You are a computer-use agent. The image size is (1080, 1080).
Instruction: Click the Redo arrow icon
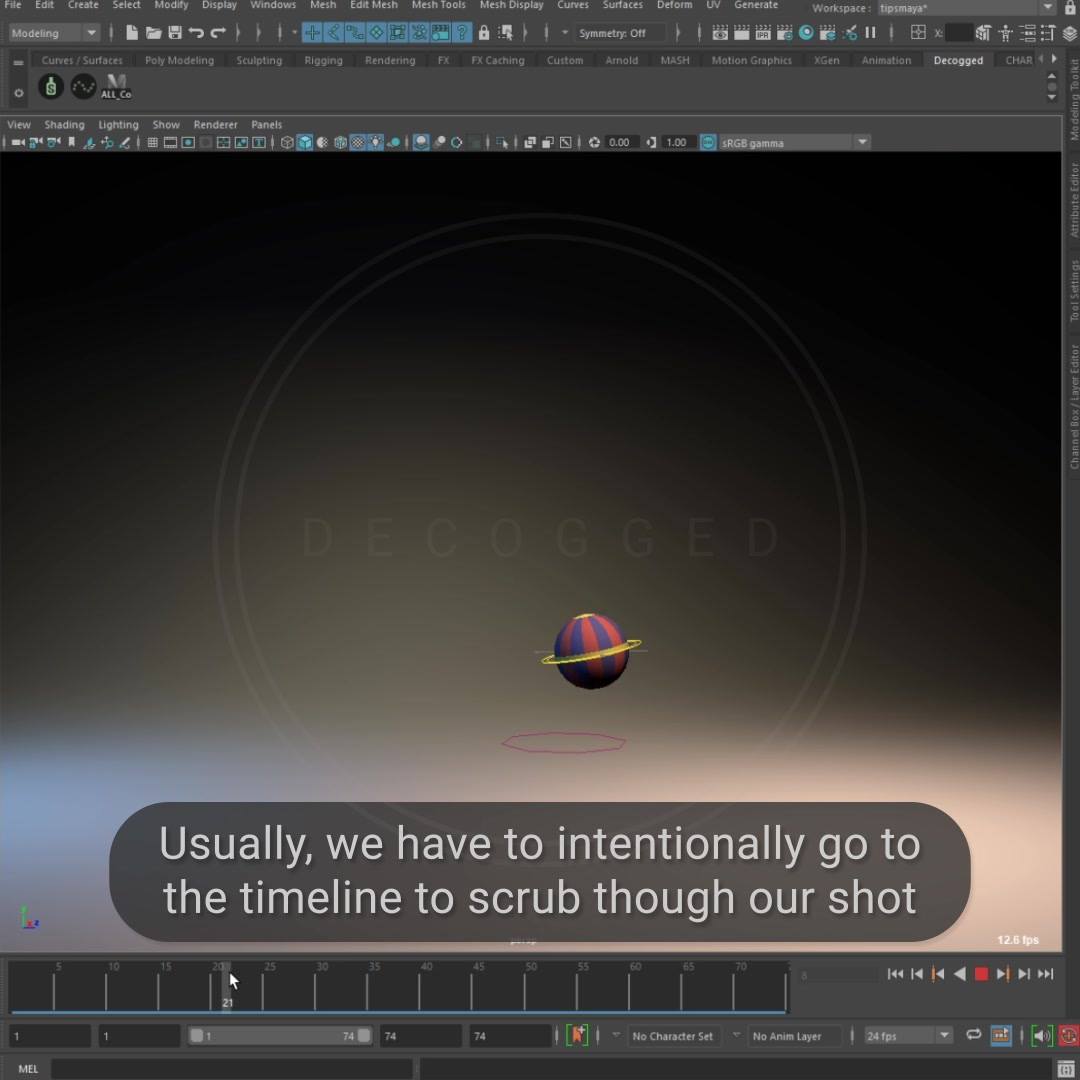(x=218, y=32)
